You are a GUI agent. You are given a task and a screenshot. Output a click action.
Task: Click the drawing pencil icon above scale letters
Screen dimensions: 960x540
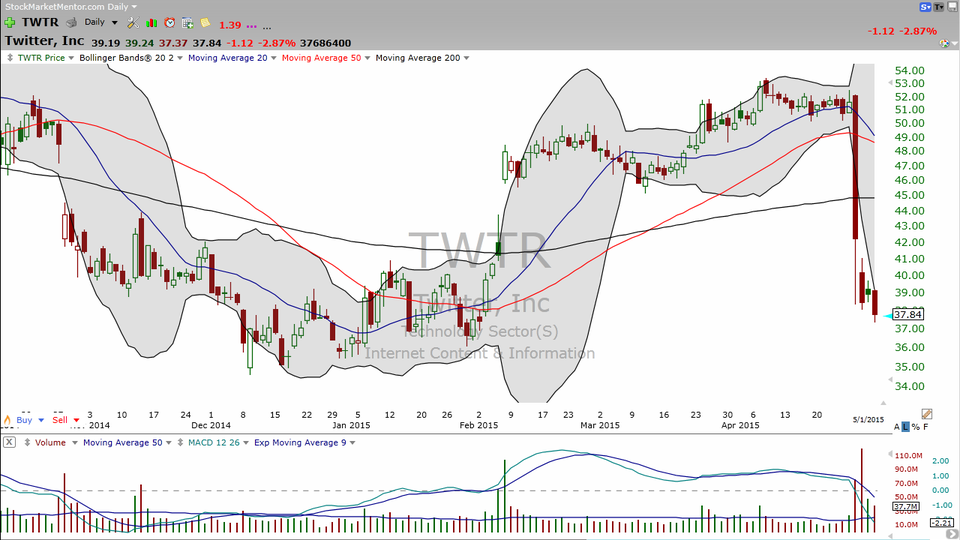tap(926, 414)
